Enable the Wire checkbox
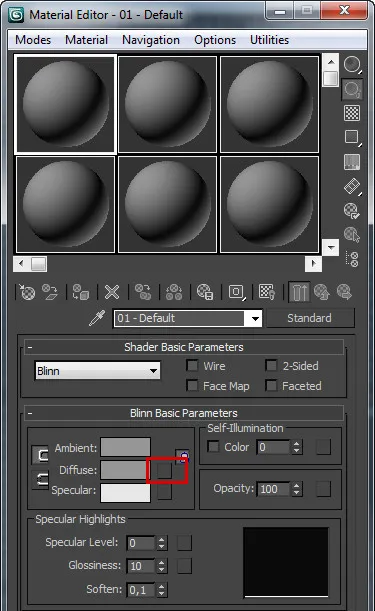 tap(192, 366)
